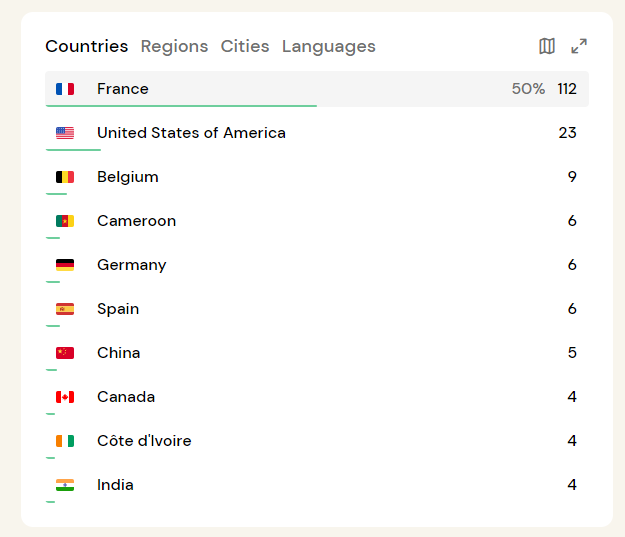Select the Côte d'Ivoire row

coord(144,441)
